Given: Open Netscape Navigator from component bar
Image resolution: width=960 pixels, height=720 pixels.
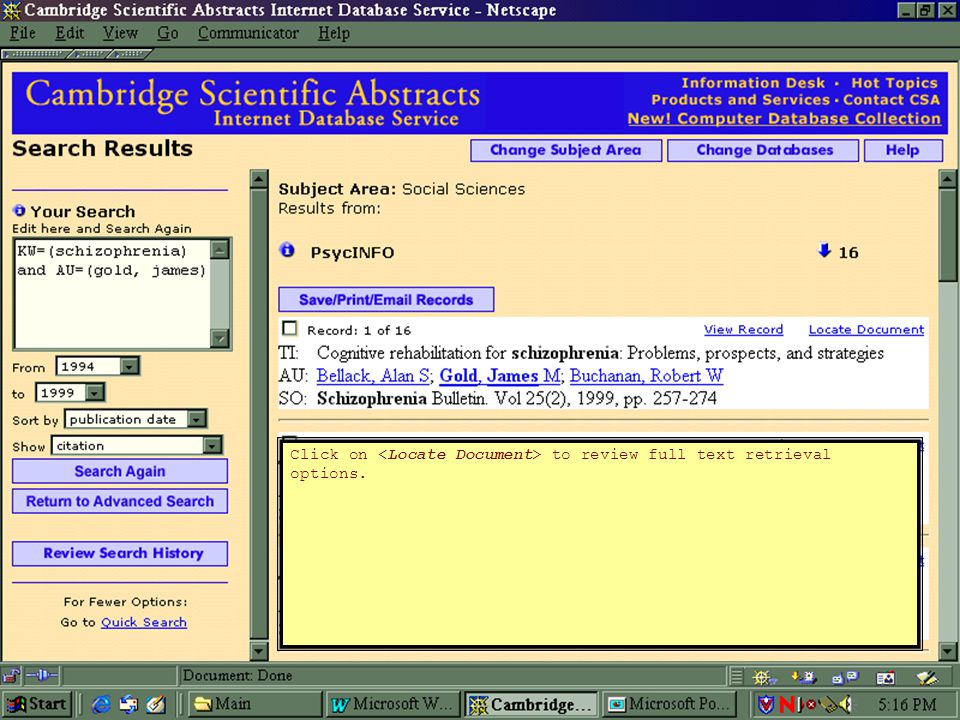Looking at the screenshot, I should 763,677.
